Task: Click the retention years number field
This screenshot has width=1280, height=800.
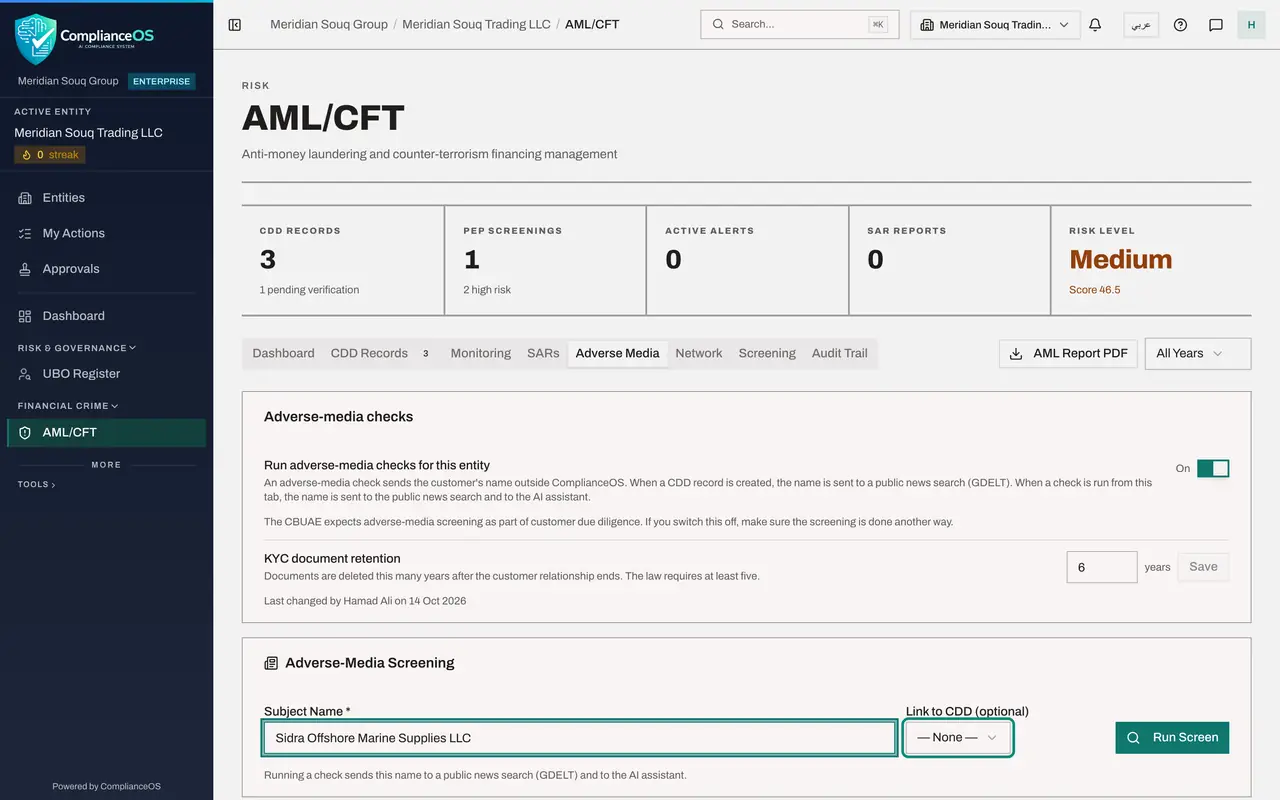Action: [1102, 567]
